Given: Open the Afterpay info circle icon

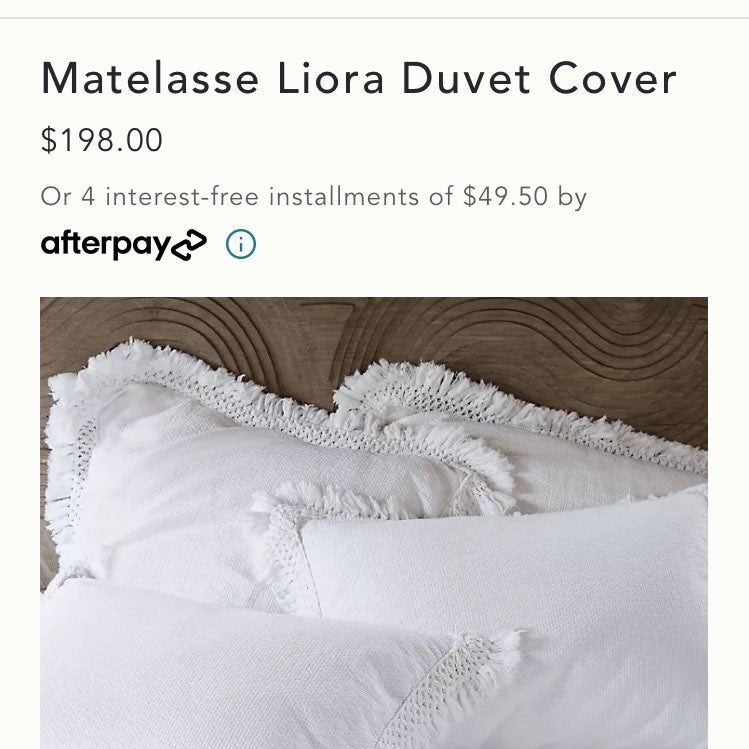Looking at the screenshot, I should coord(241,244).
